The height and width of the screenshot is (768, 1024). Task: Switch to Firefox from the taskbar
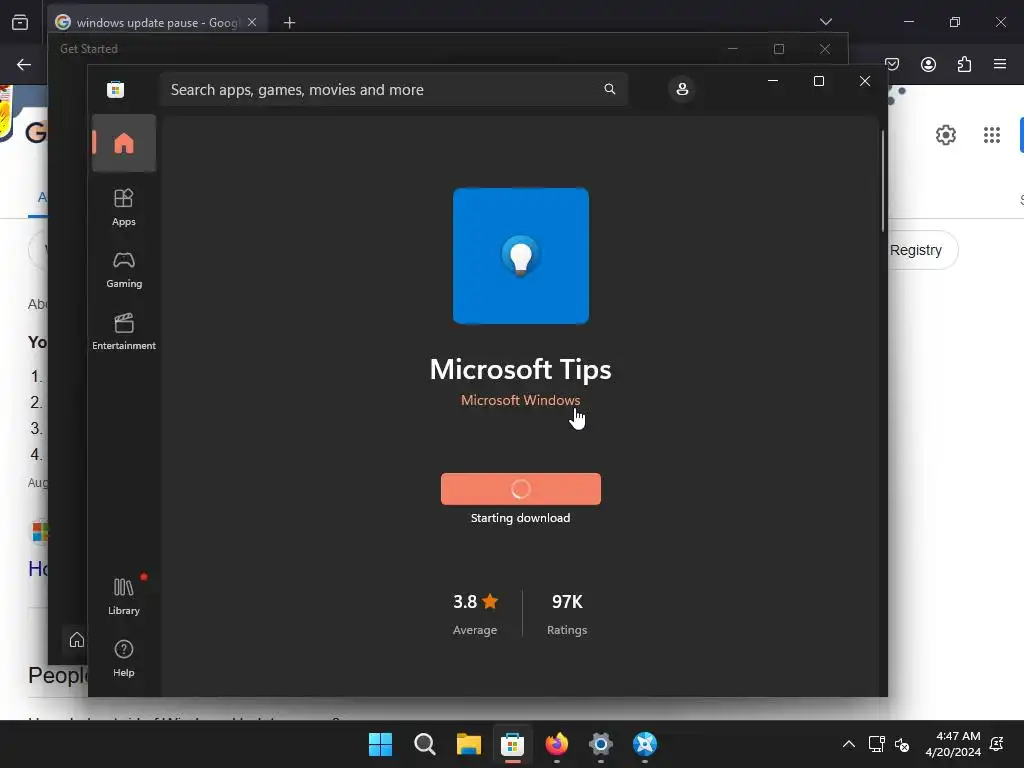coord(556,744)
